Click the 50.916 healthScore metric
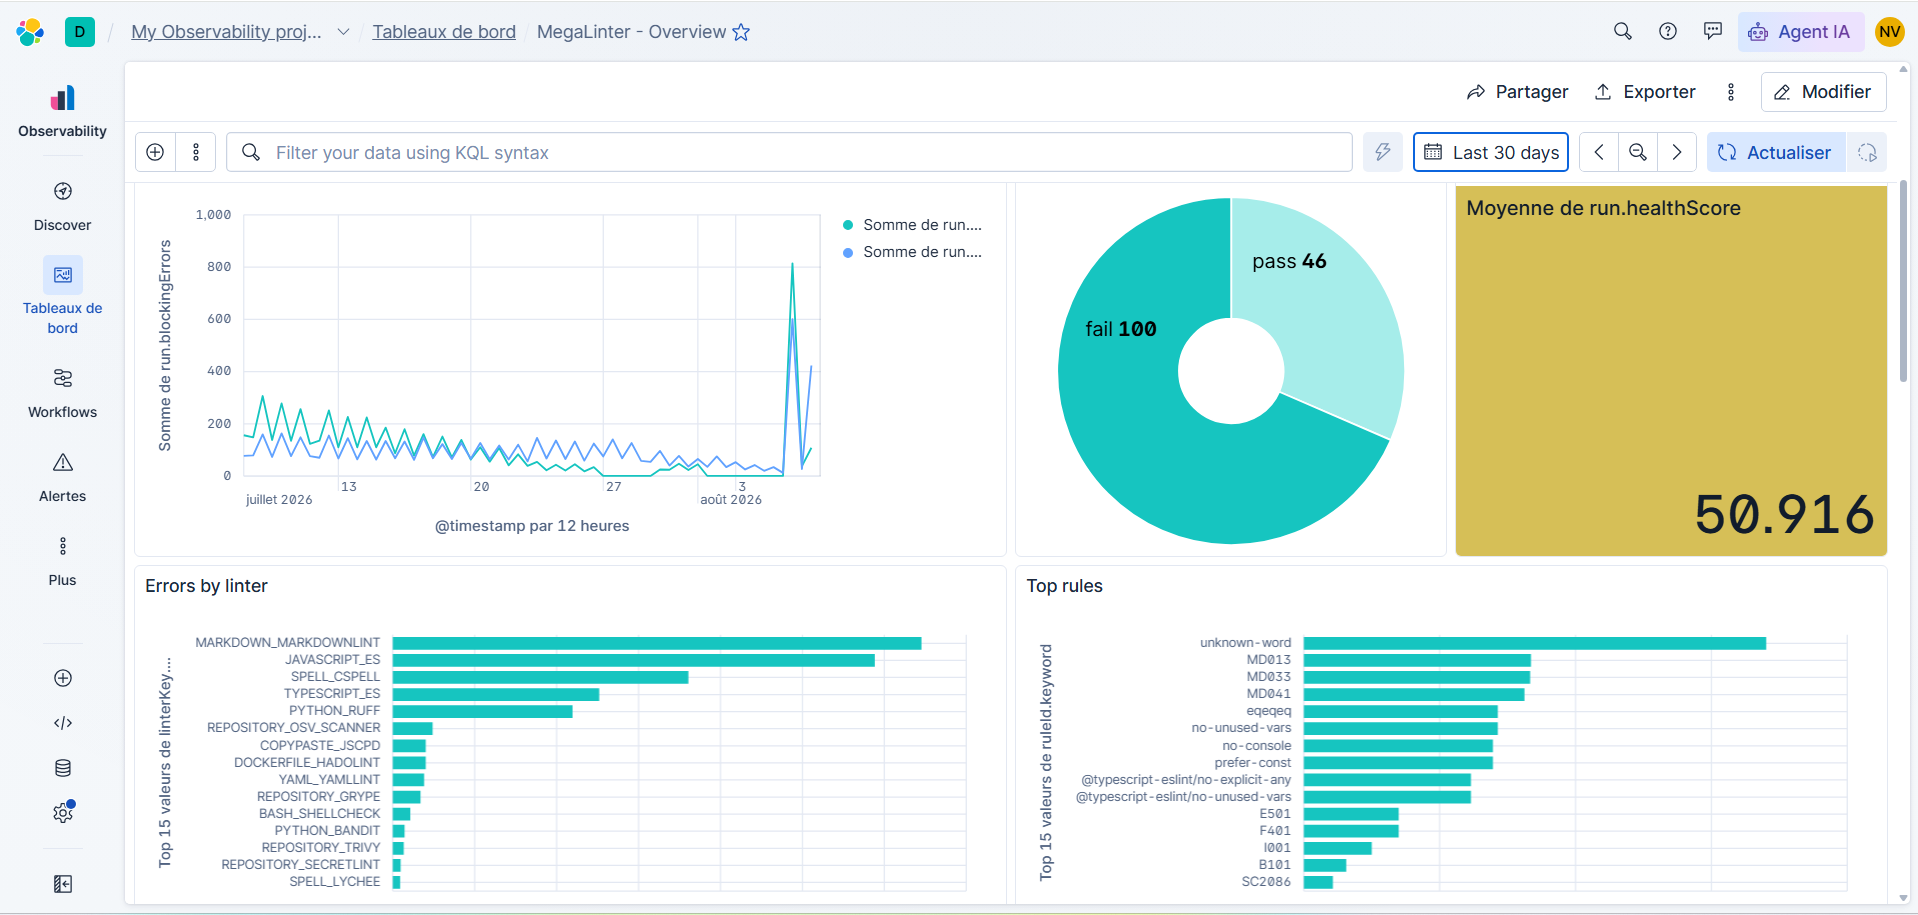 pyautogui.click(x=1784, y=514)
